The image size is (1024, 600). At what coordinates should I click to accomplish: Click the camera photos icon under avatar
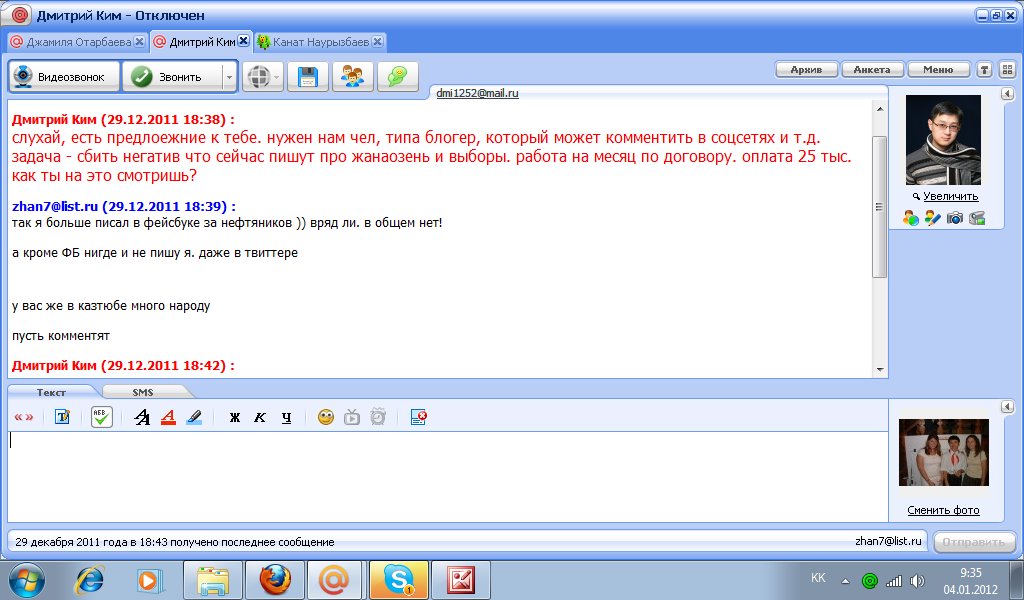954,218
